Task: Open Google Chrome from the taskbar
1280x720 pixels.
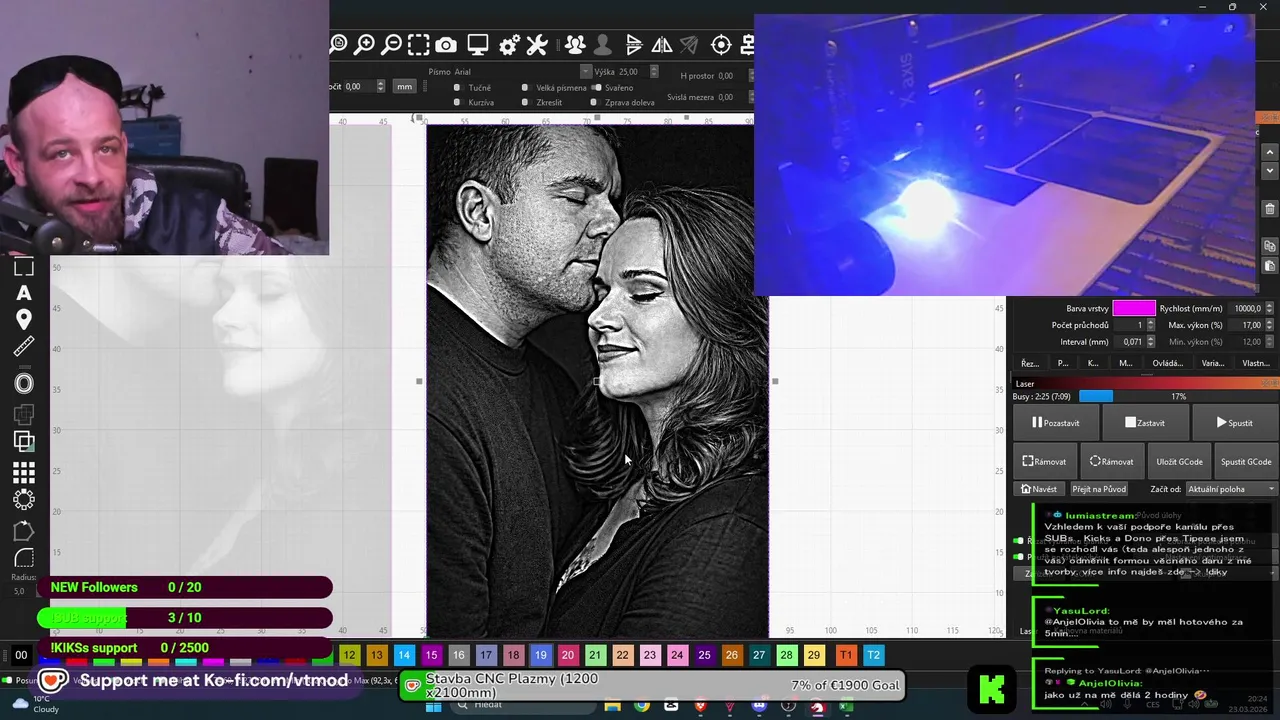Action: pos(641,707)
